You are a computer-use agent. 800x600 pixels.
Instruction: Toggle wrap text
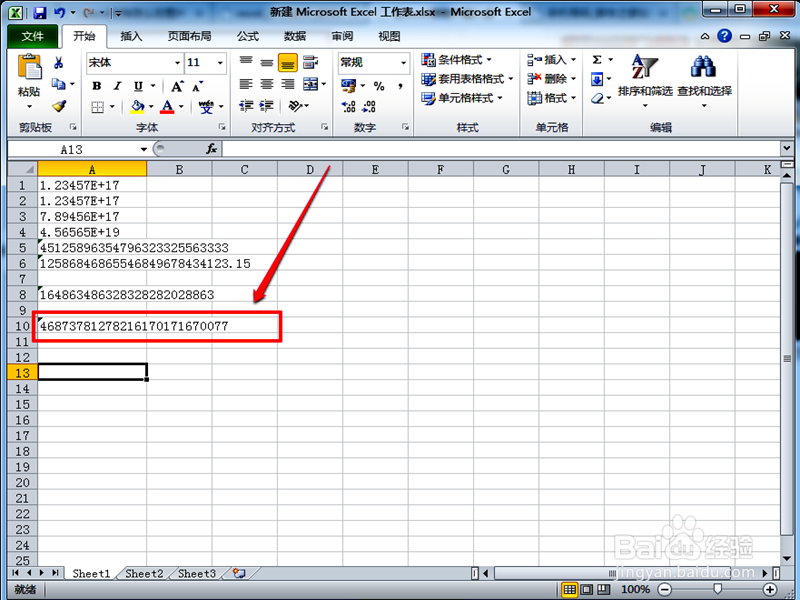[310, 62]
